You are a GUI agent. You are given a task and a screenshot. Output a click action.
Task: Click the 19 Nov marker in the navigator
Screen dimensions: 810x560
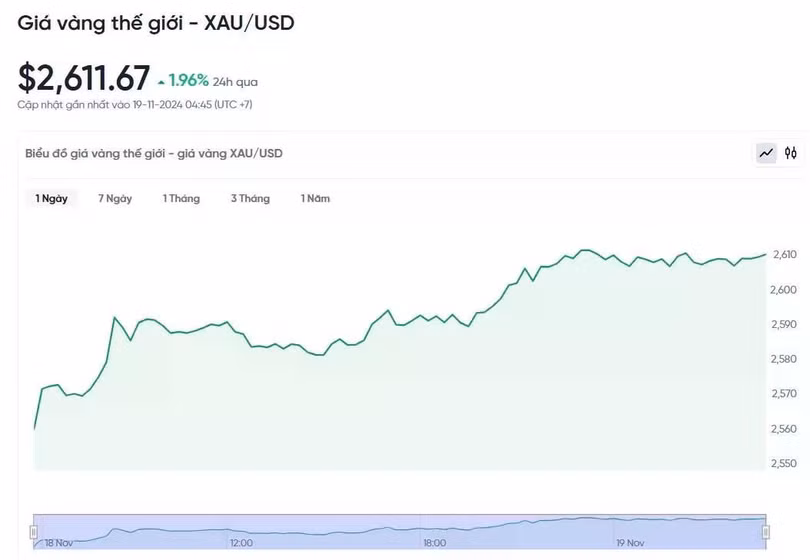click(630, 543)
